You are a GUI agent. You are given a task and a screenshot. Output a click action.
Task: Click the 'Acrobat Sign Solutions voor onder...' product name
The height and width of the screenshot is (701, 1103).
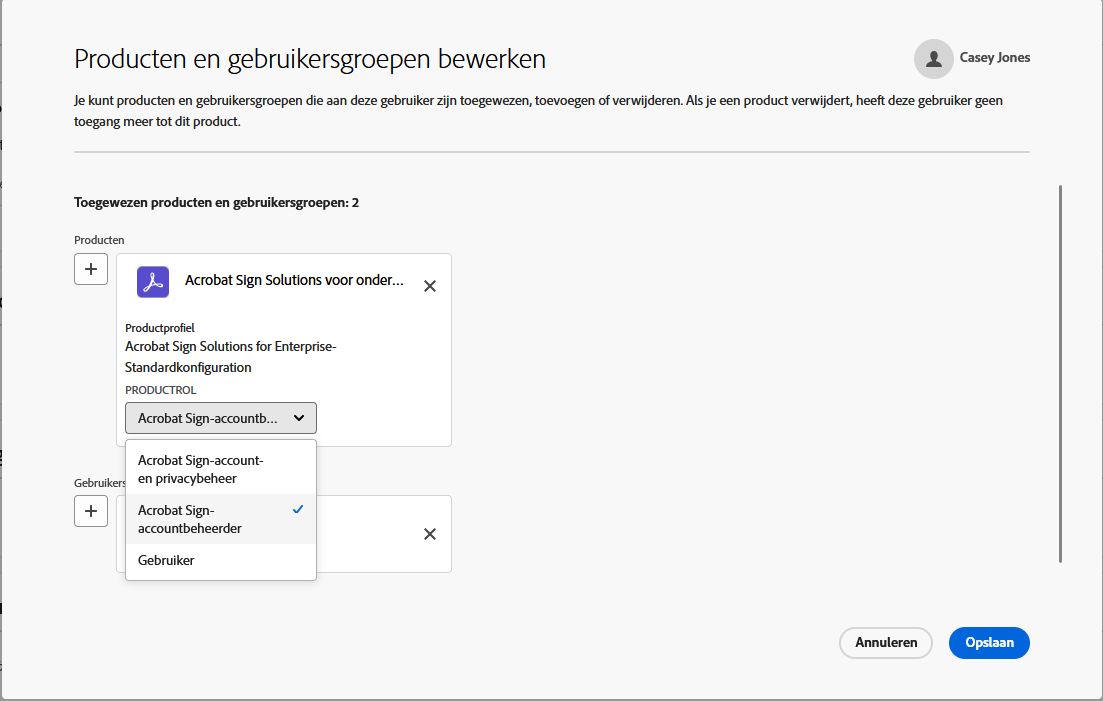[x=296, y=280]
